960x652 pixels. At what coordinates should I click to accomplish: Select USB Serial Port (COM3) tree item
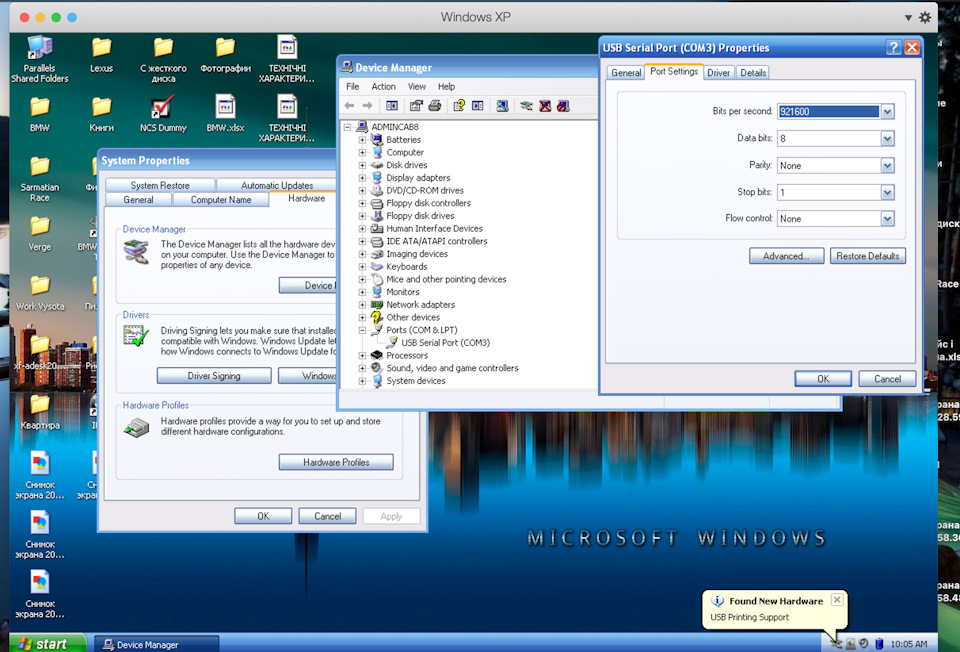click(445, 343)
